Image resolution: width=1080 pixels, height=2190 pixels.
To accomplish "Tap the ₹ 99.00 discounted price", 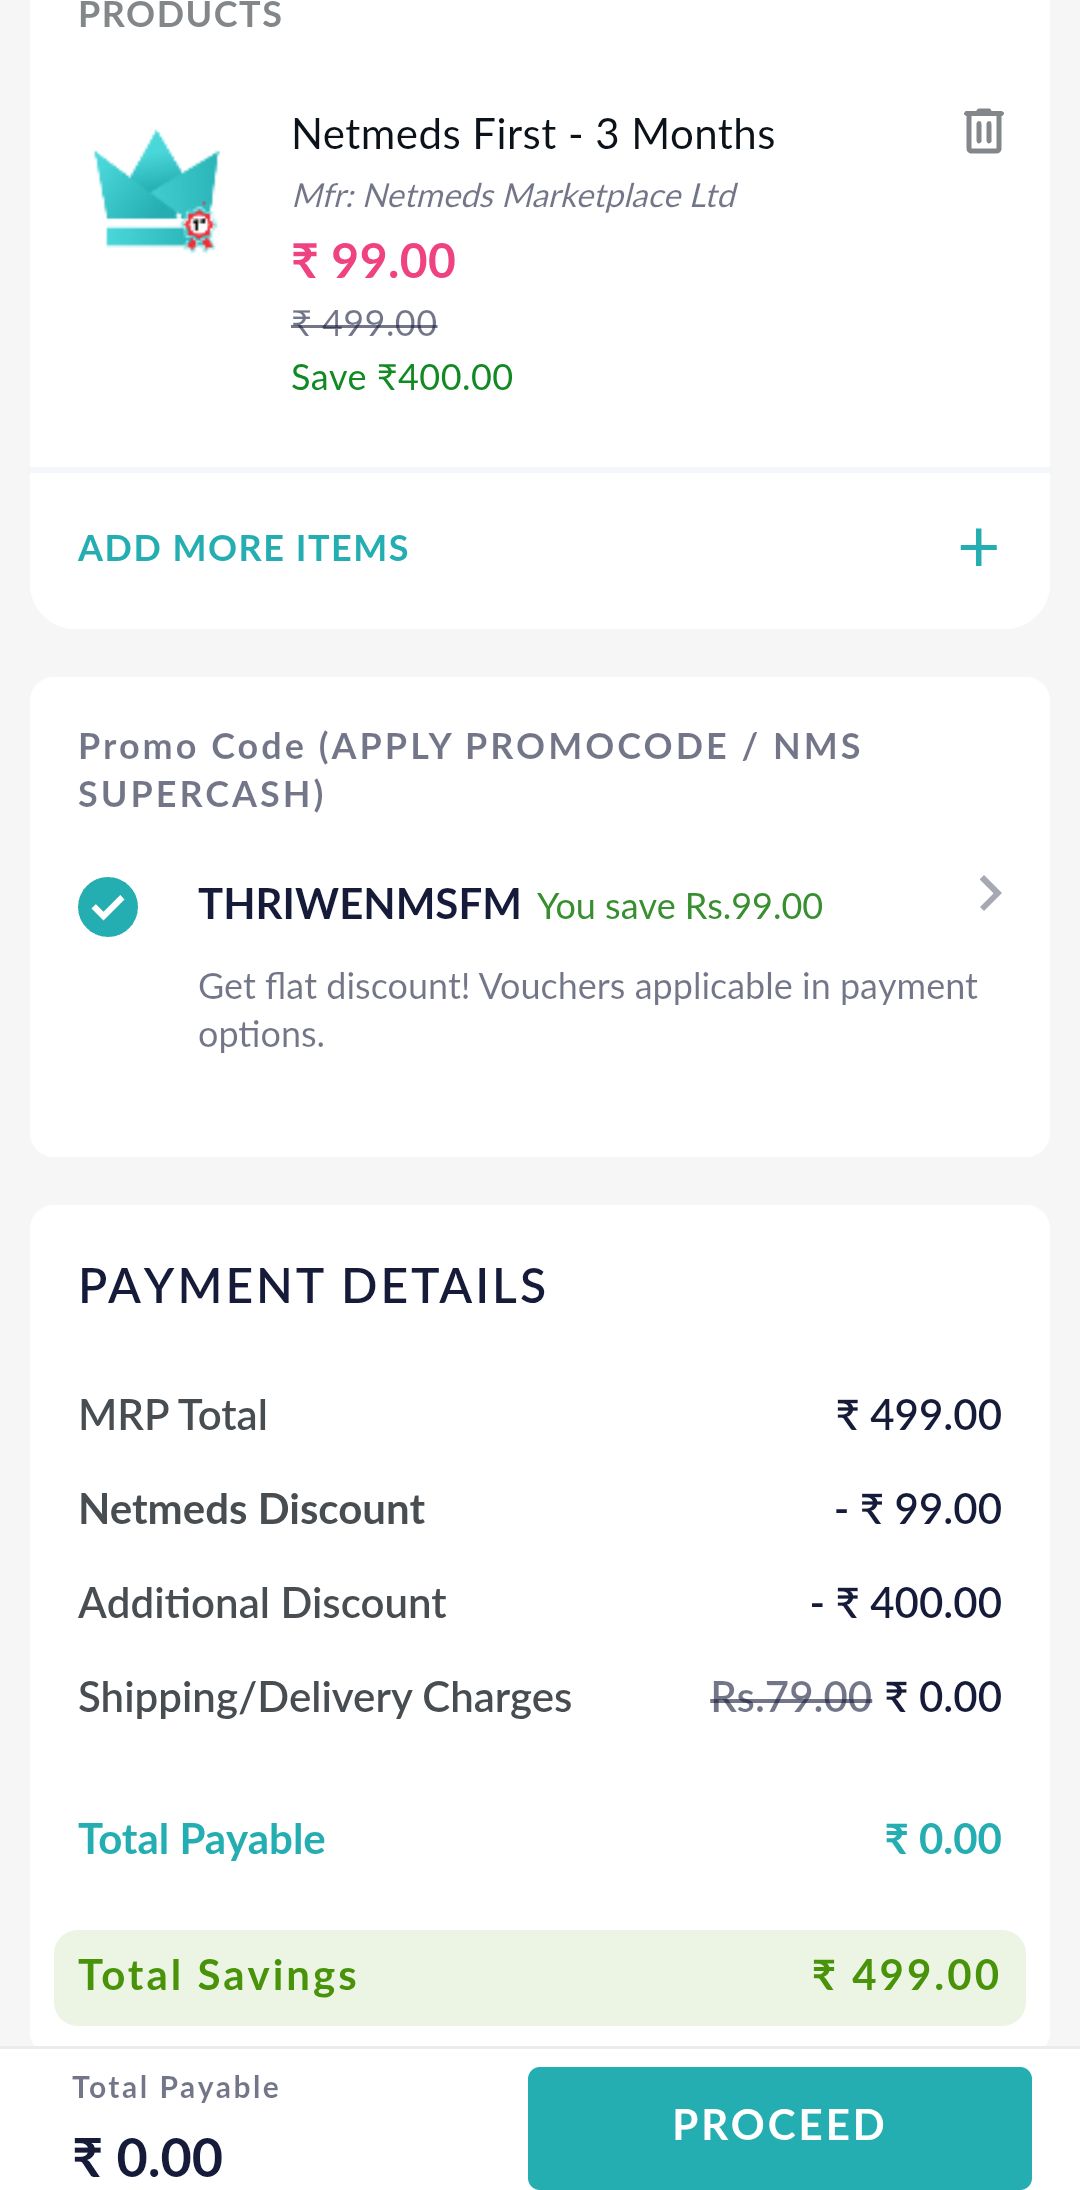I will coord(373,261).
